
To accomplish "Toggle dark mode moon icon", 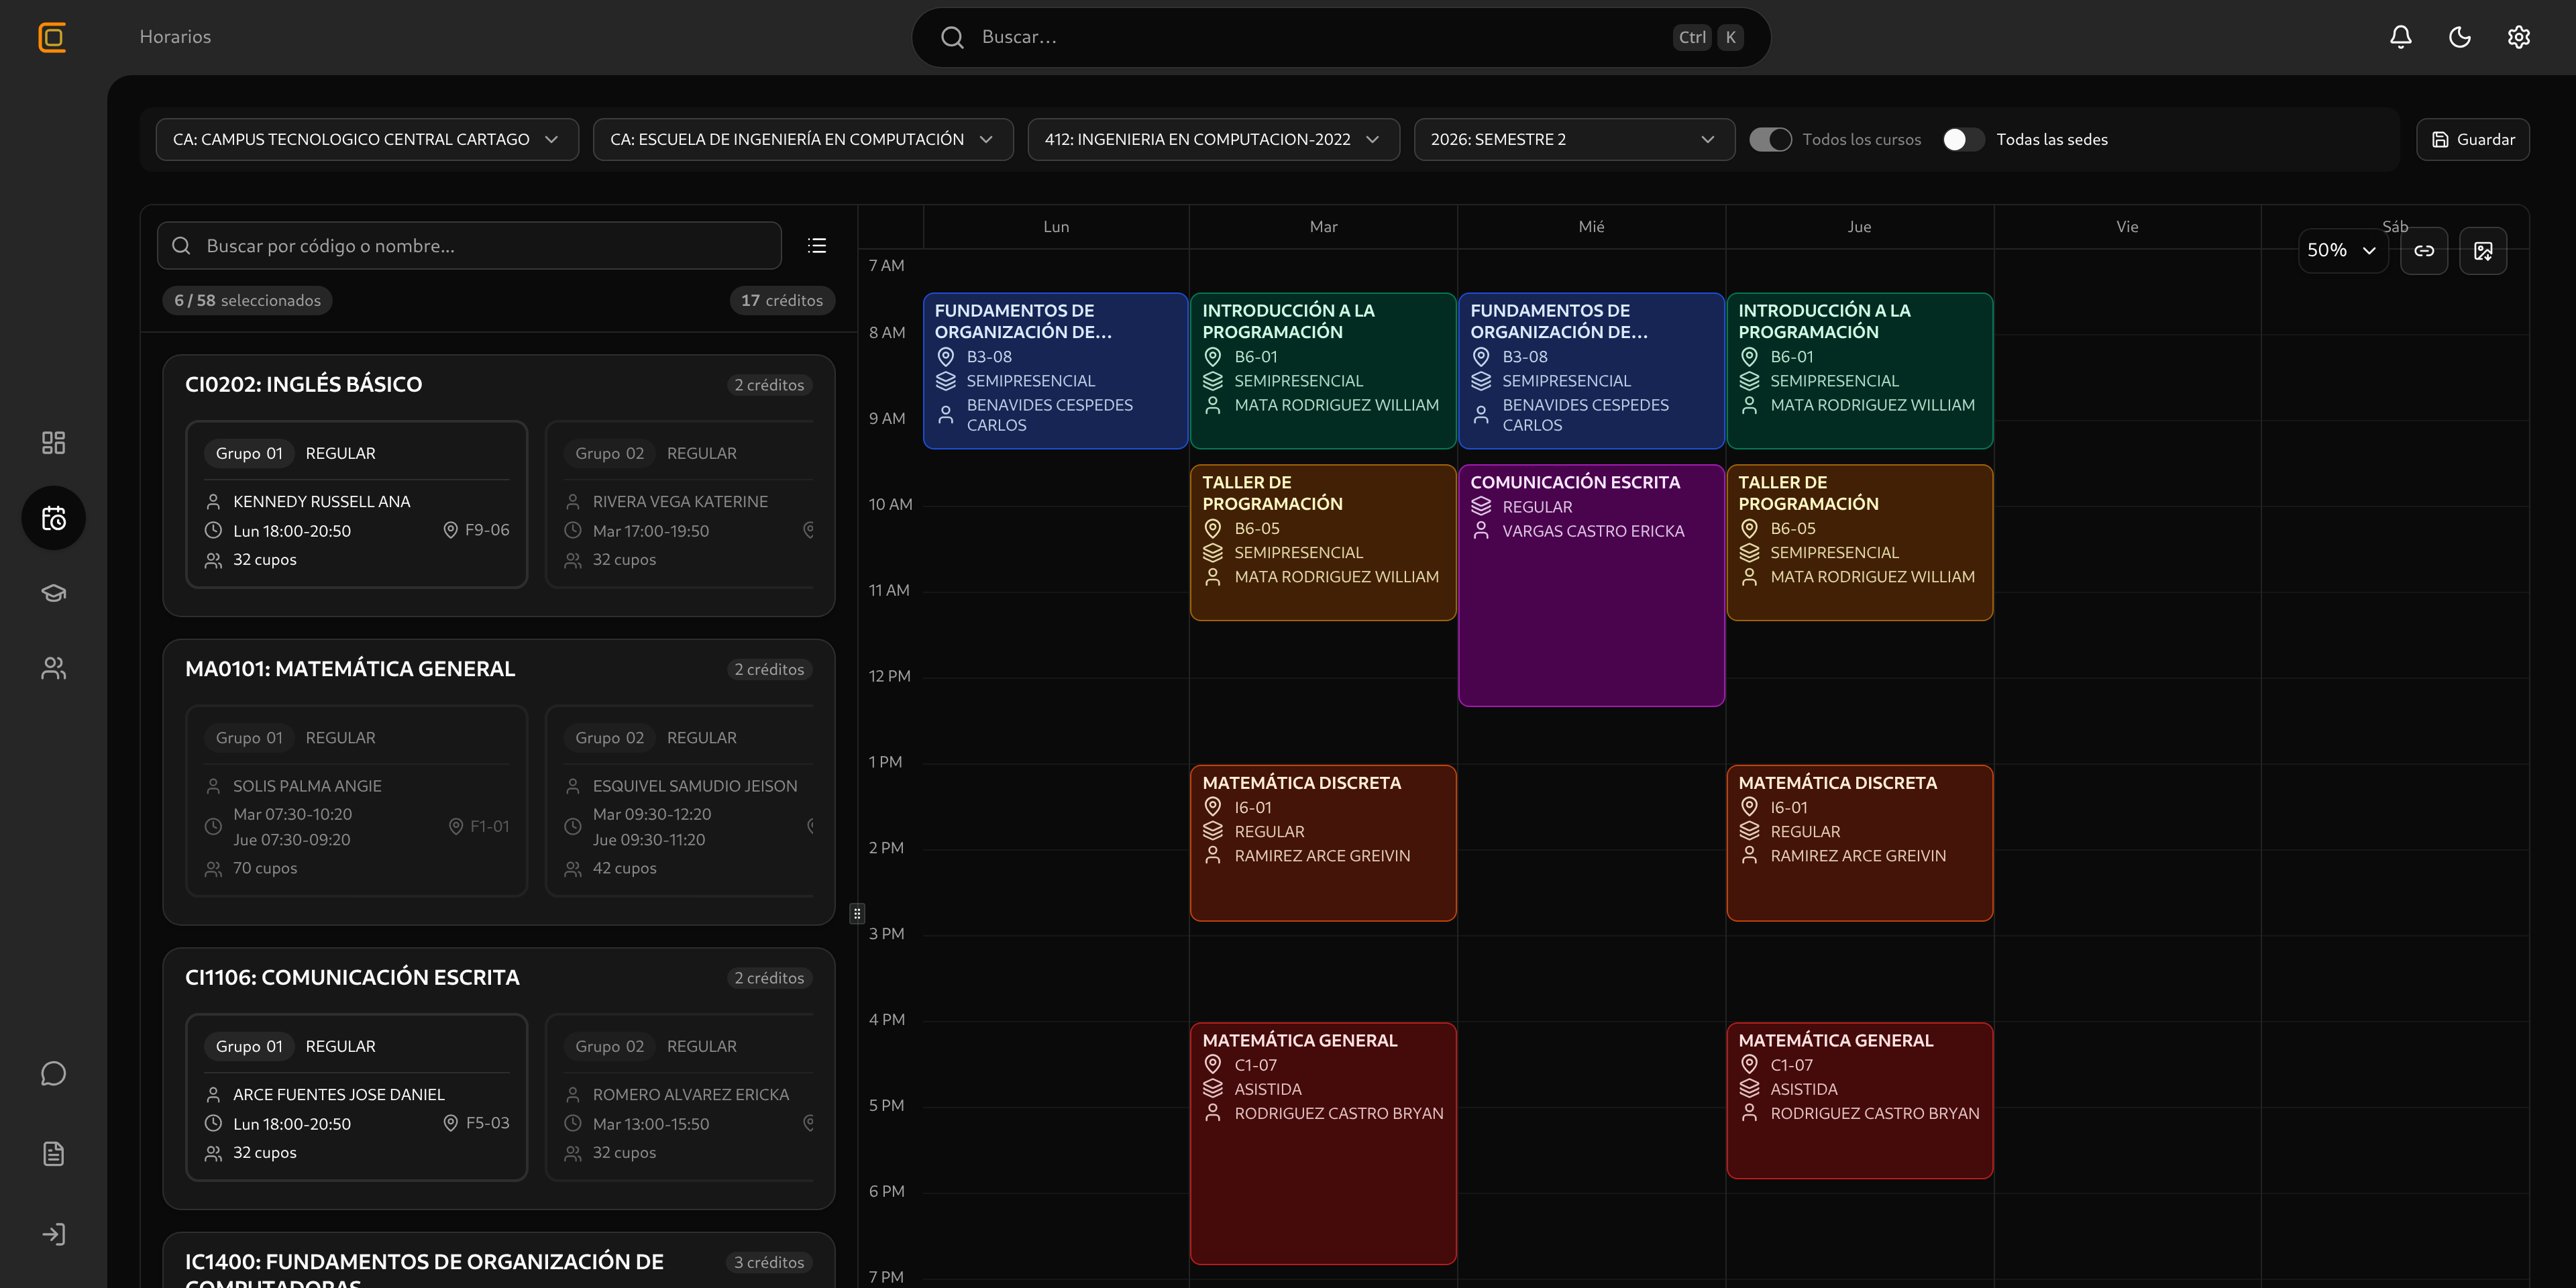I will (2459, 37).
